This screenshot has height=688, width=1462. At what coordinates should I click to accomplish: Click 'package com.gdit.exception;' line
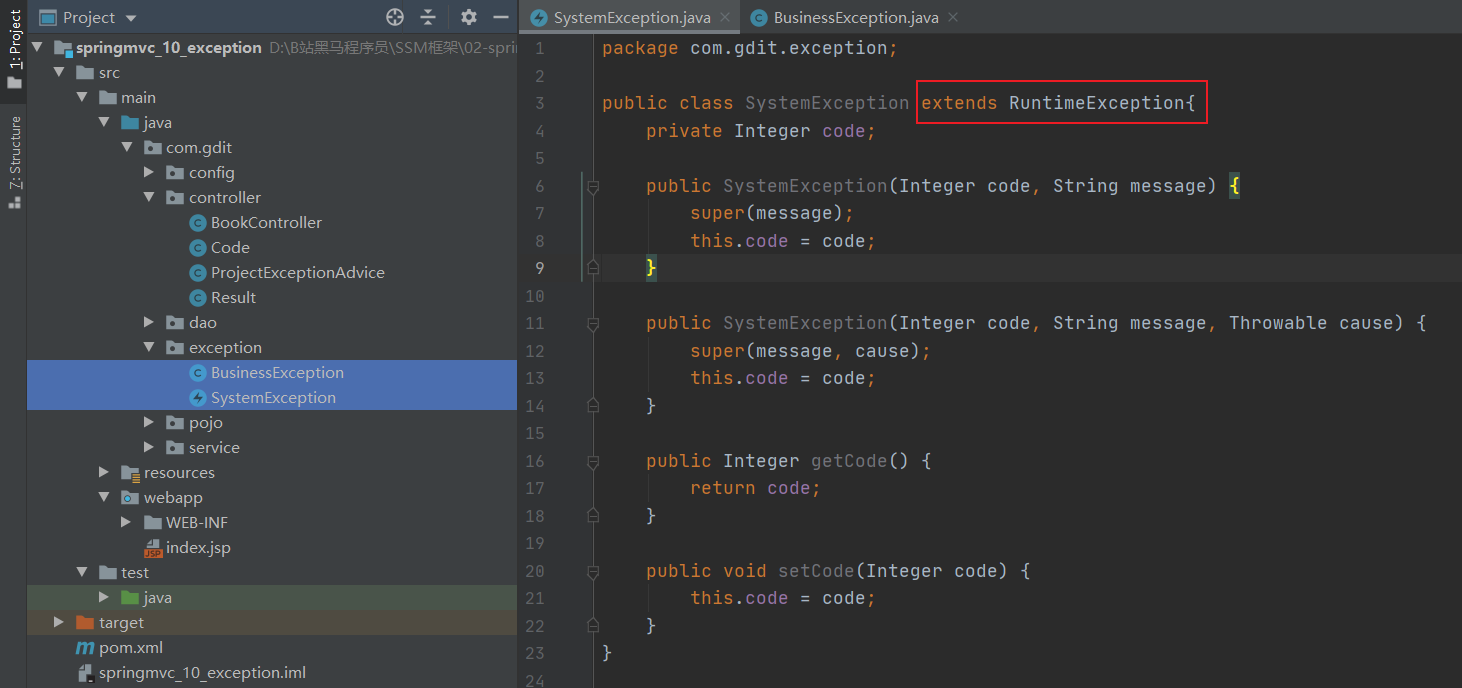pyautogui.click(x=750, y=48)
